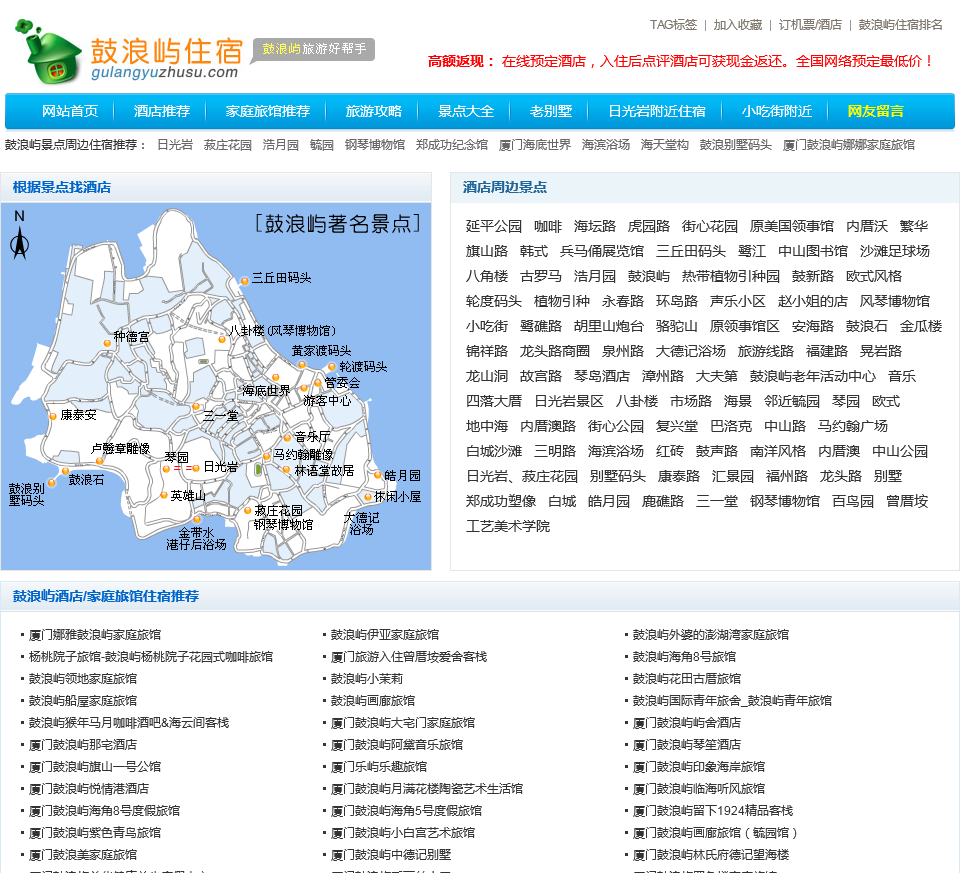Viewport: 960px width, 873px height.
Task: Open 鼓浪屿伊亚家庭旅馆 listing
Action: [384, 634]
